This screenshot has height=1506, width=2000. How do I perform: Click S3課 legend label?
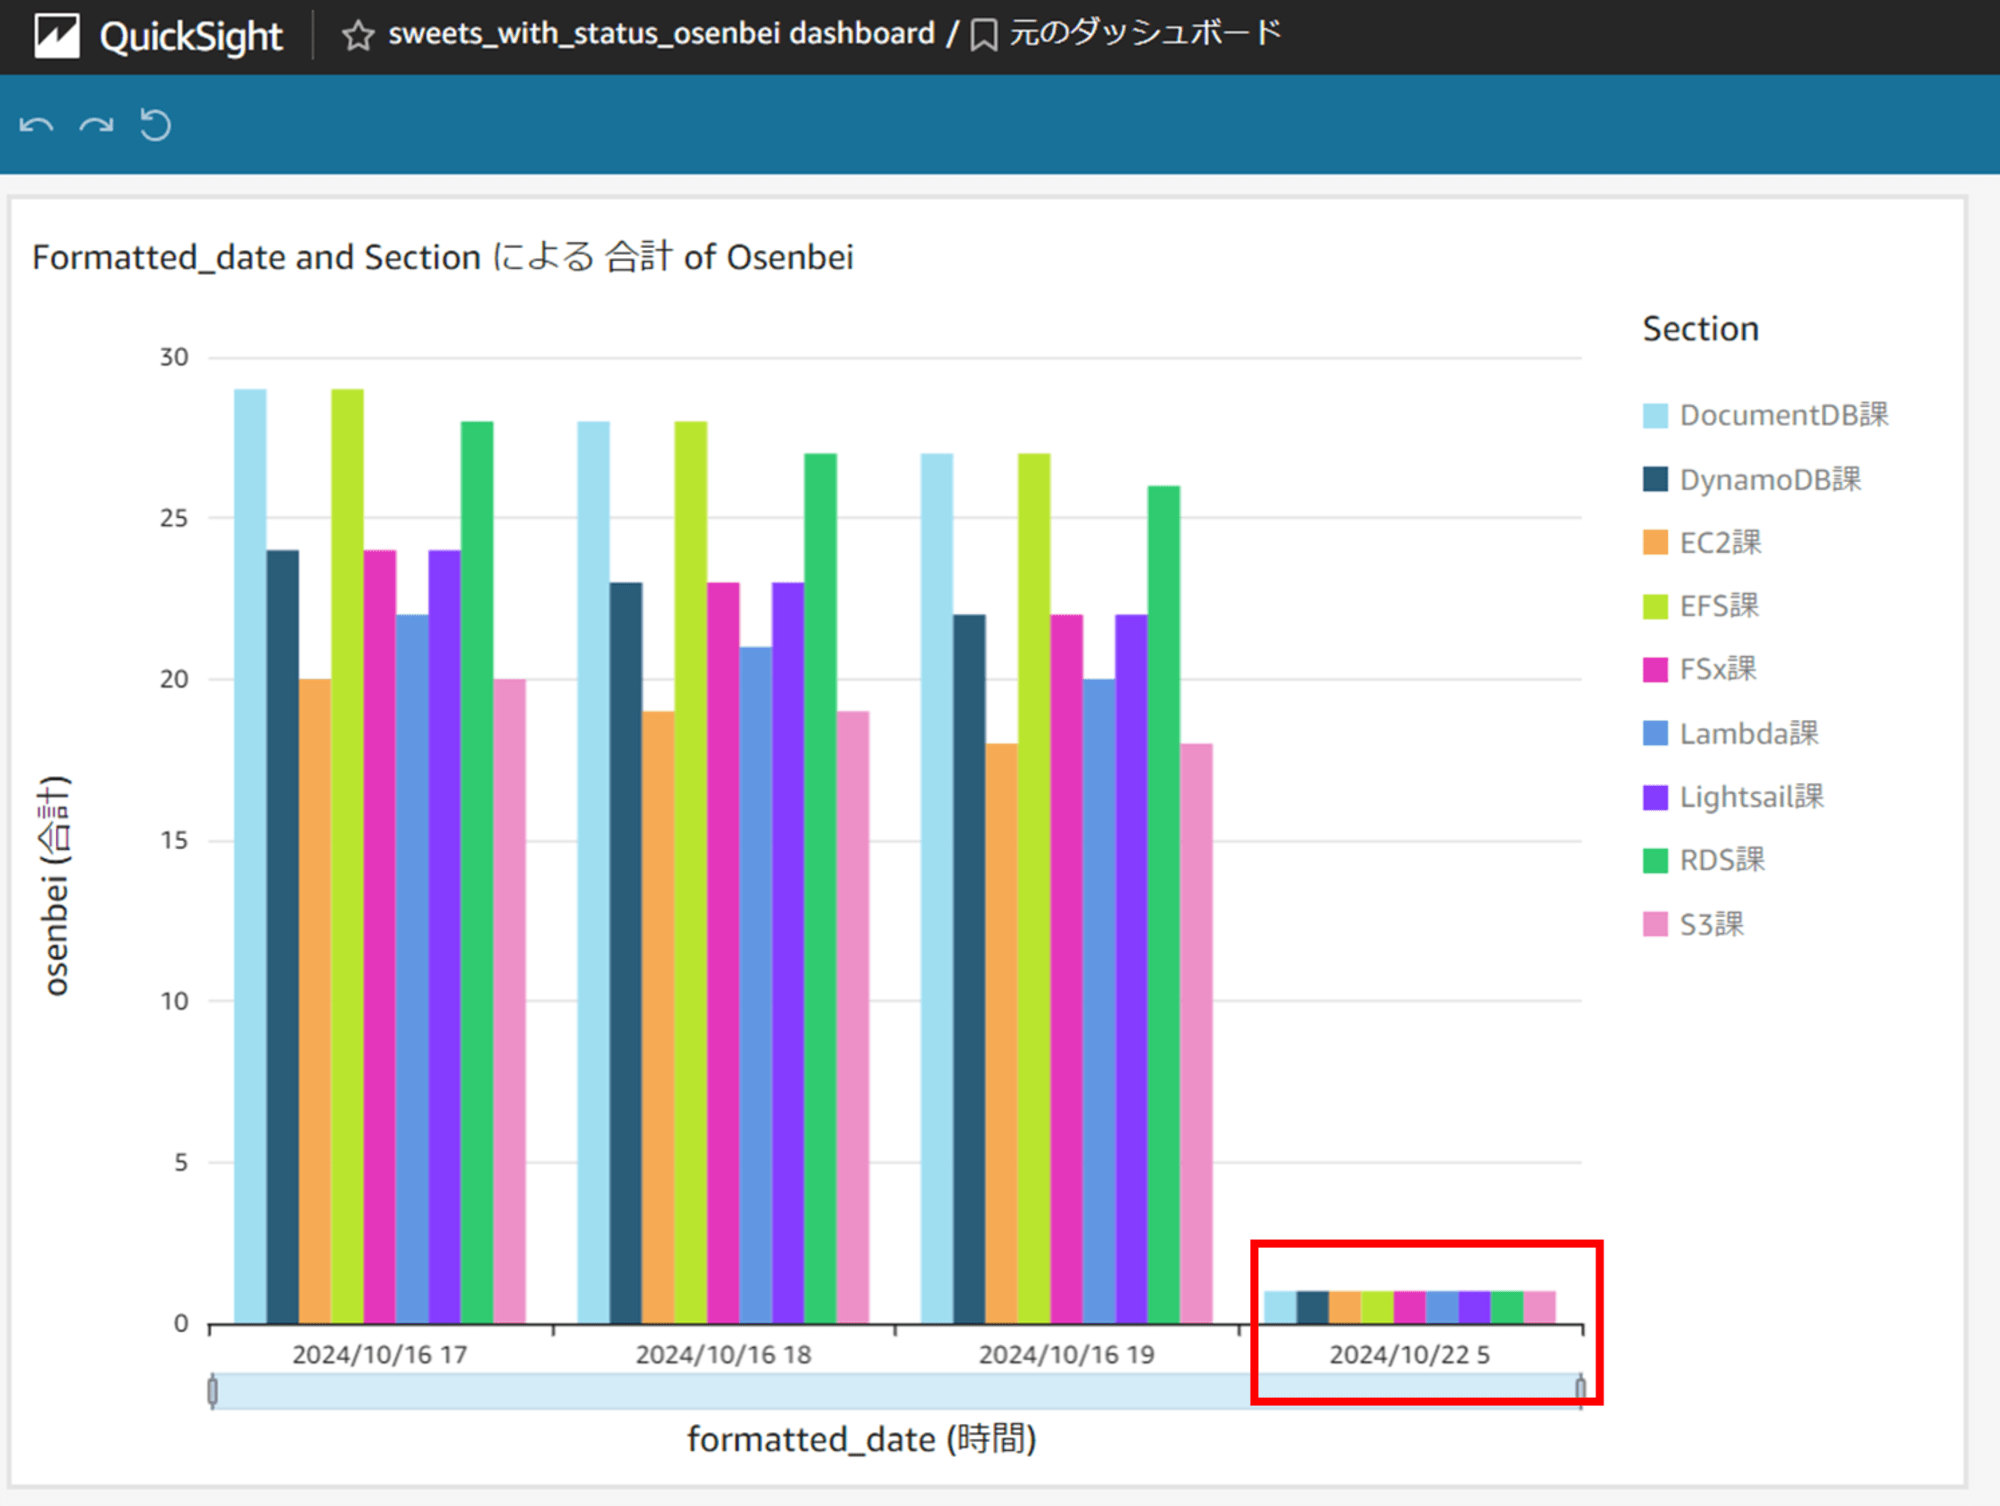pyautogui.click(x=1712, y=924)
